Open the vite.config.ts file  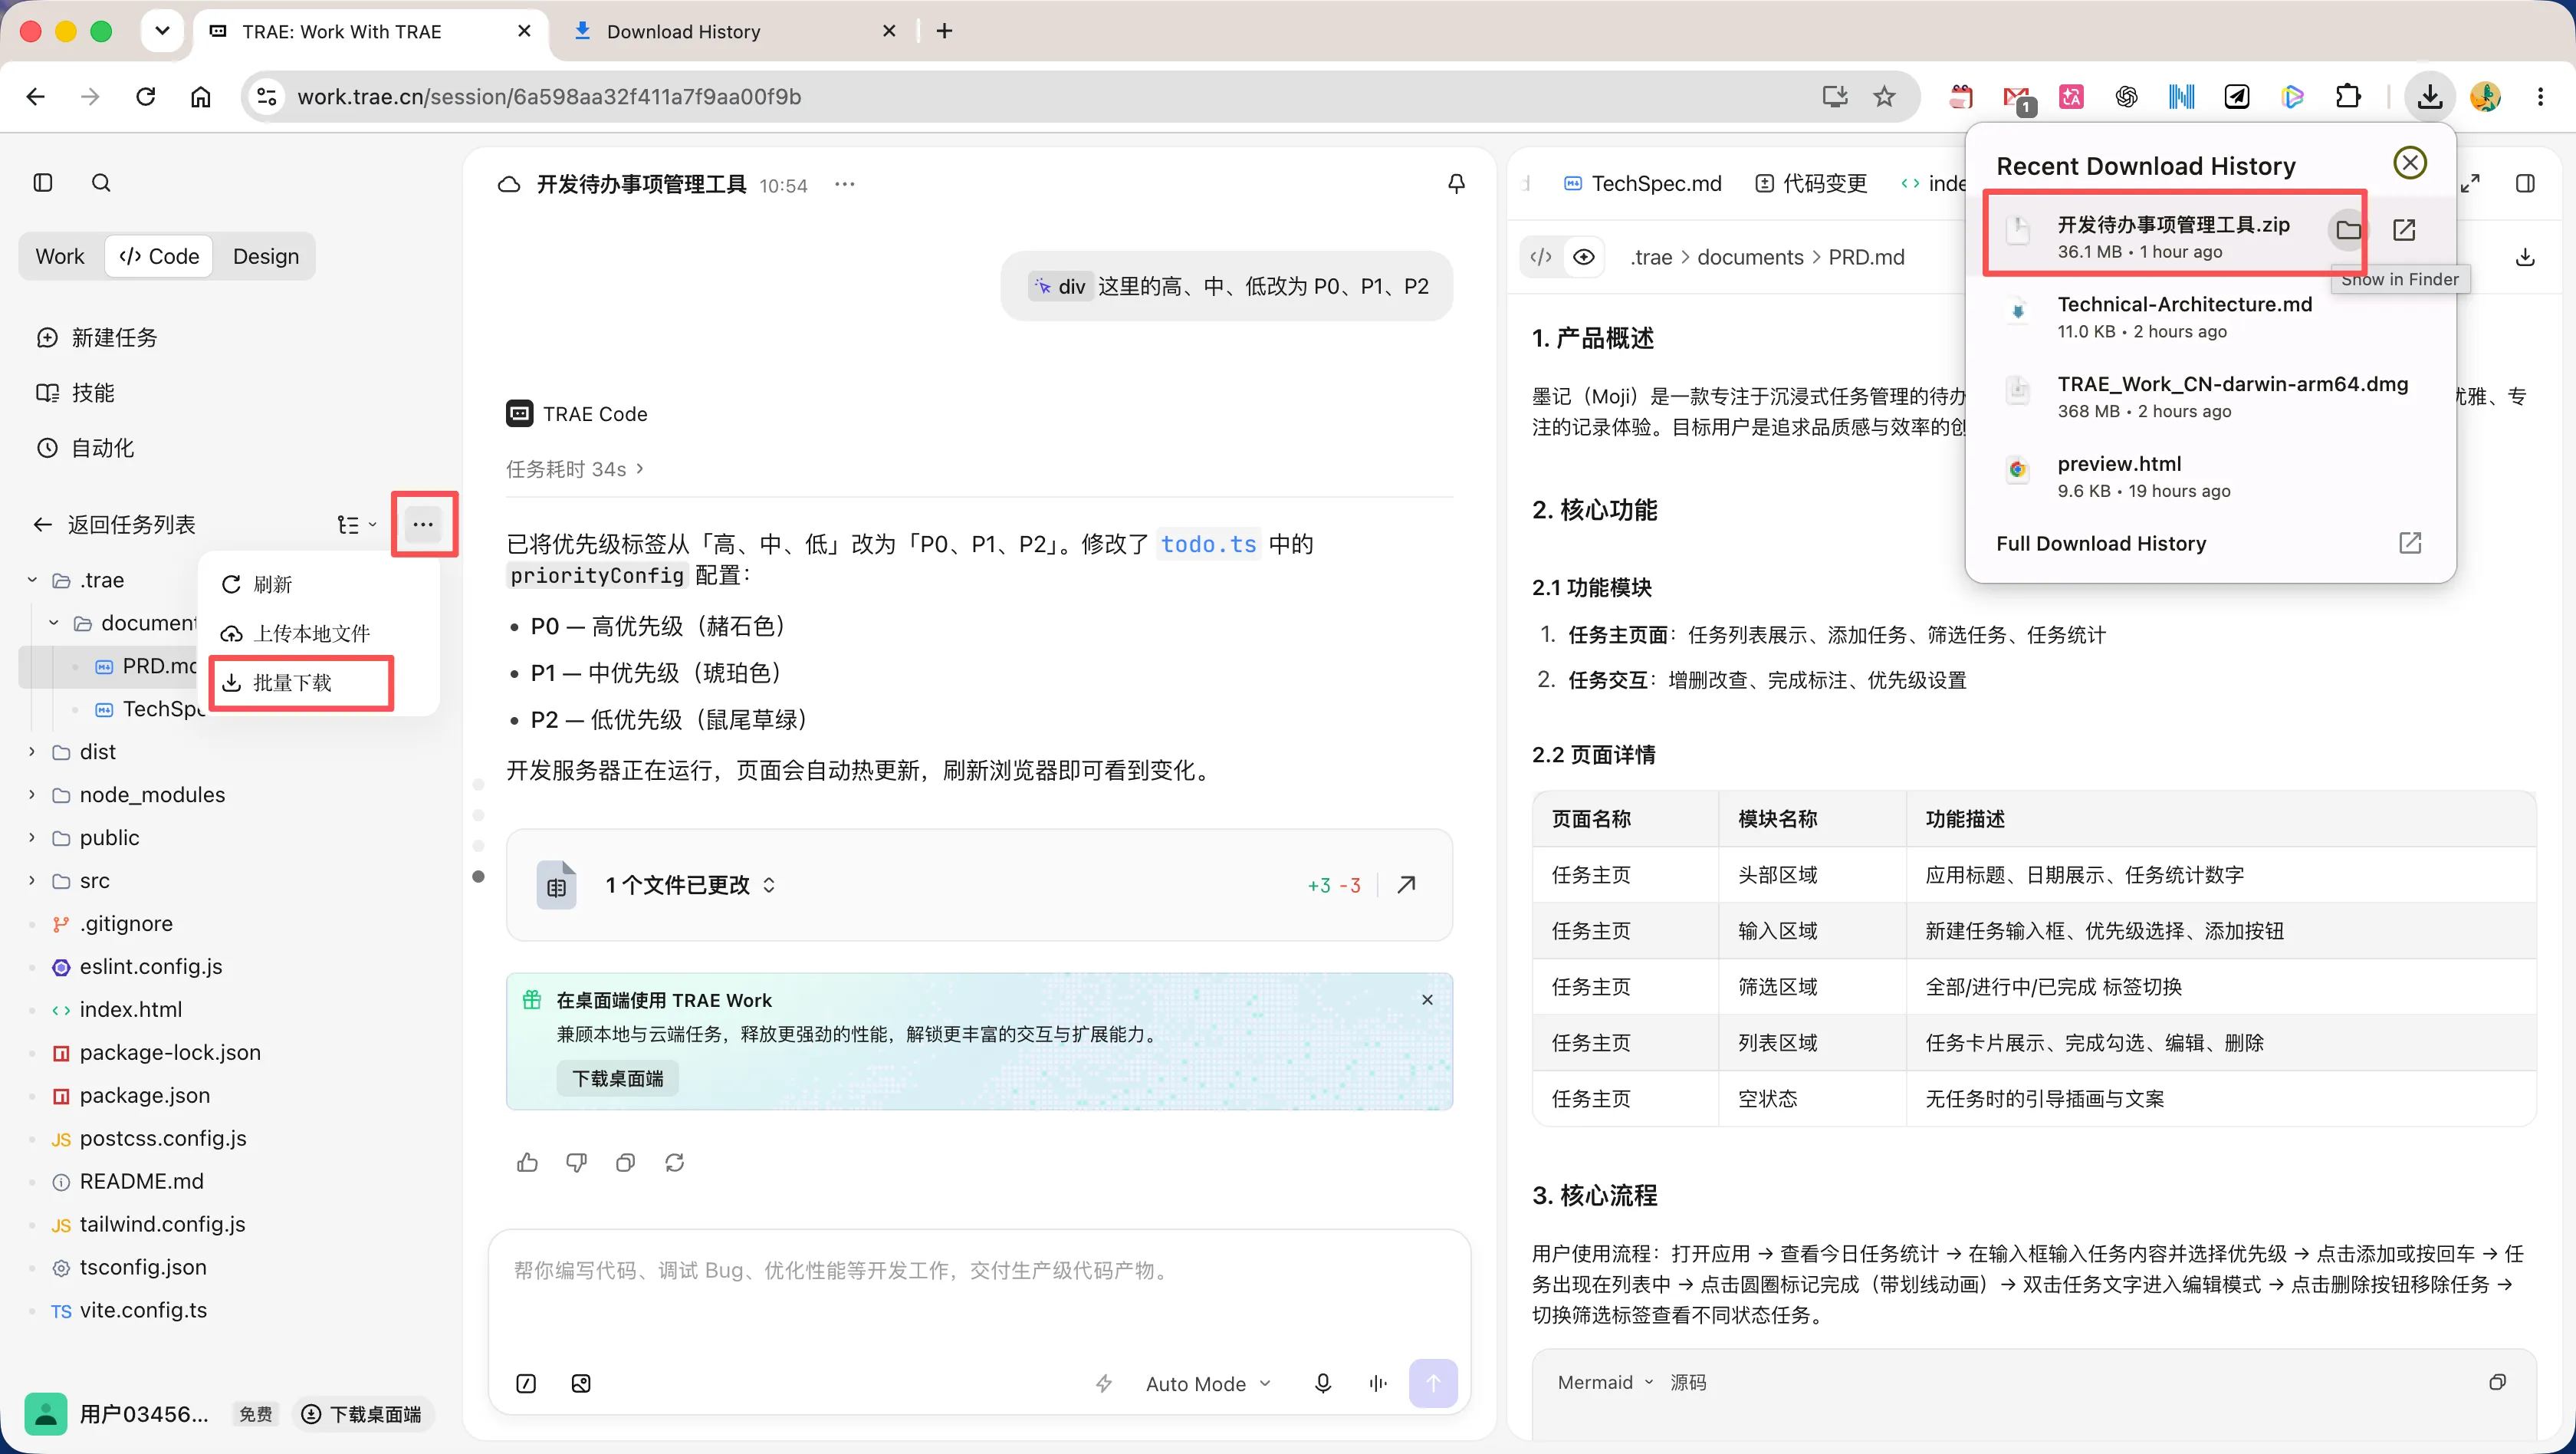coord(143,1310)
